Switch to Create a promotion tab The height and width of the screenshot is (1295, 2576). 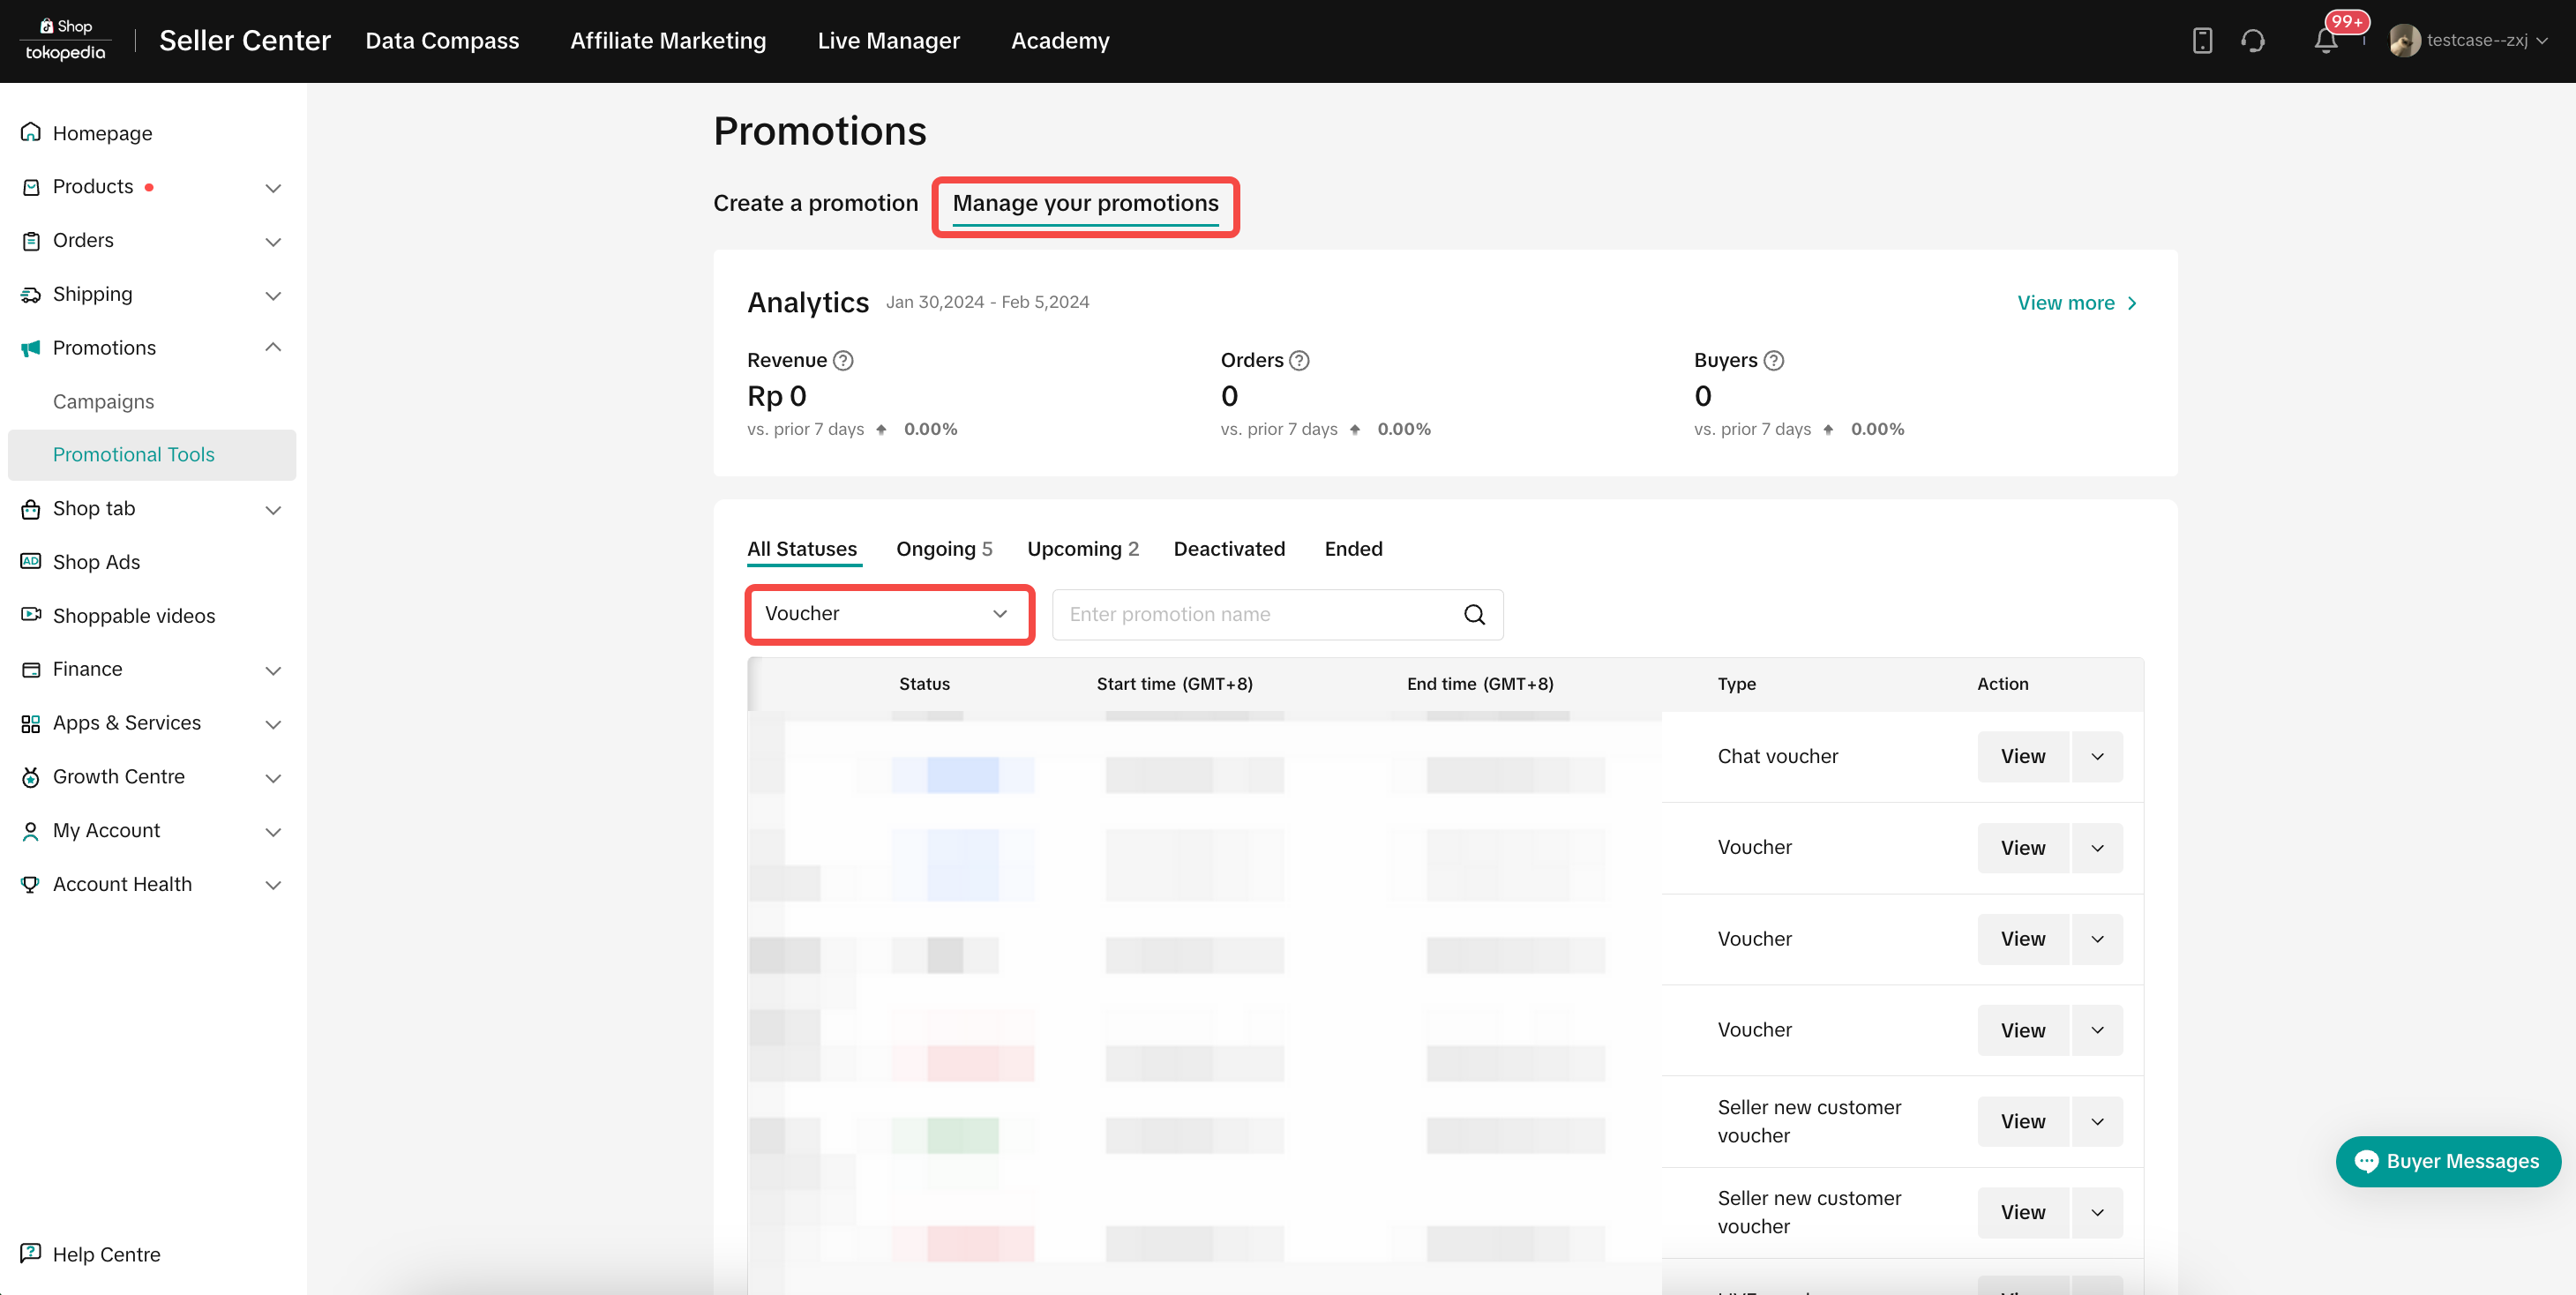815,203
